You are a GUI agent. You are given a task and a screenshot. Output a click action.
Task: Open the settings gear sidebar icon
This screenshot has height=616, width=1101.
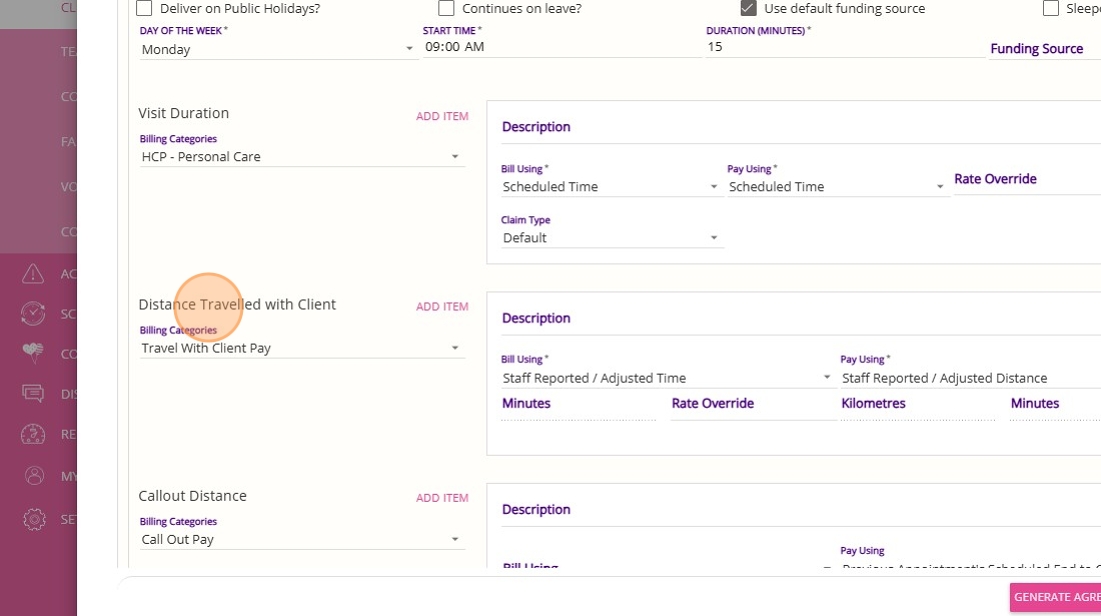point(33,519)
